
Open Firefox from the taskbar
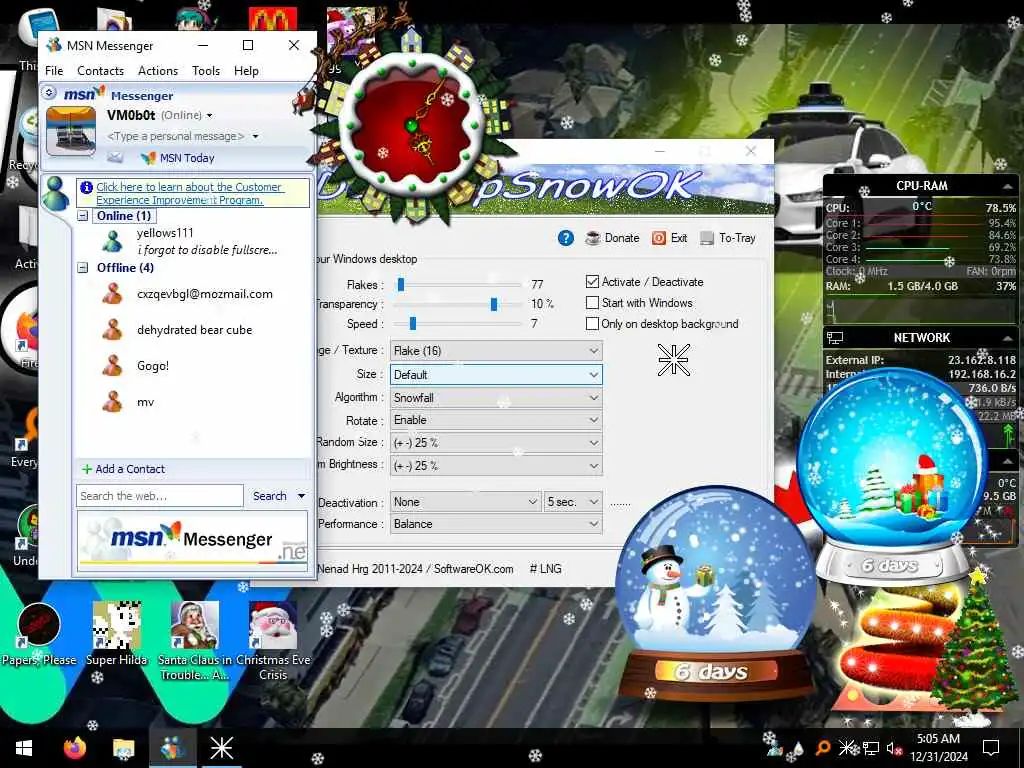click(x=74, y=748)
